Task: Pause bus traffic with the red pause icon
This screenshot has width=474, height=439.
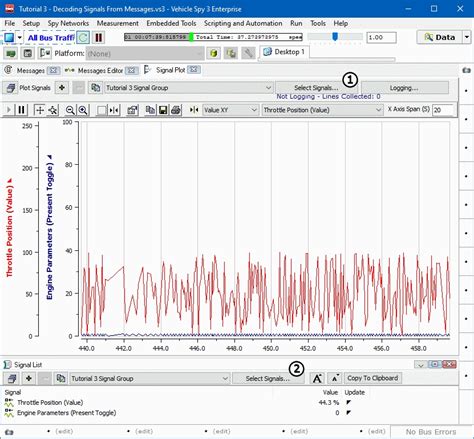Action: 99,37
